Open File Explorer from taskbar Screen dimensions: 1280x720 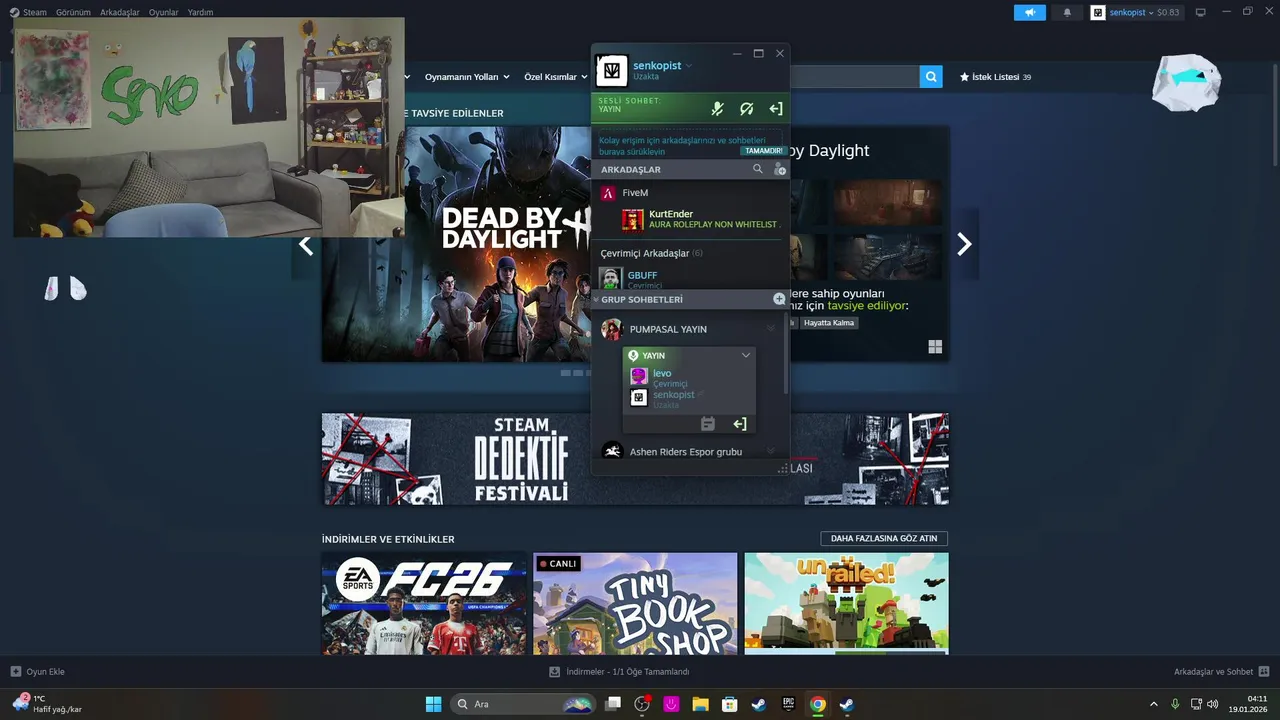tap(701, 704)
